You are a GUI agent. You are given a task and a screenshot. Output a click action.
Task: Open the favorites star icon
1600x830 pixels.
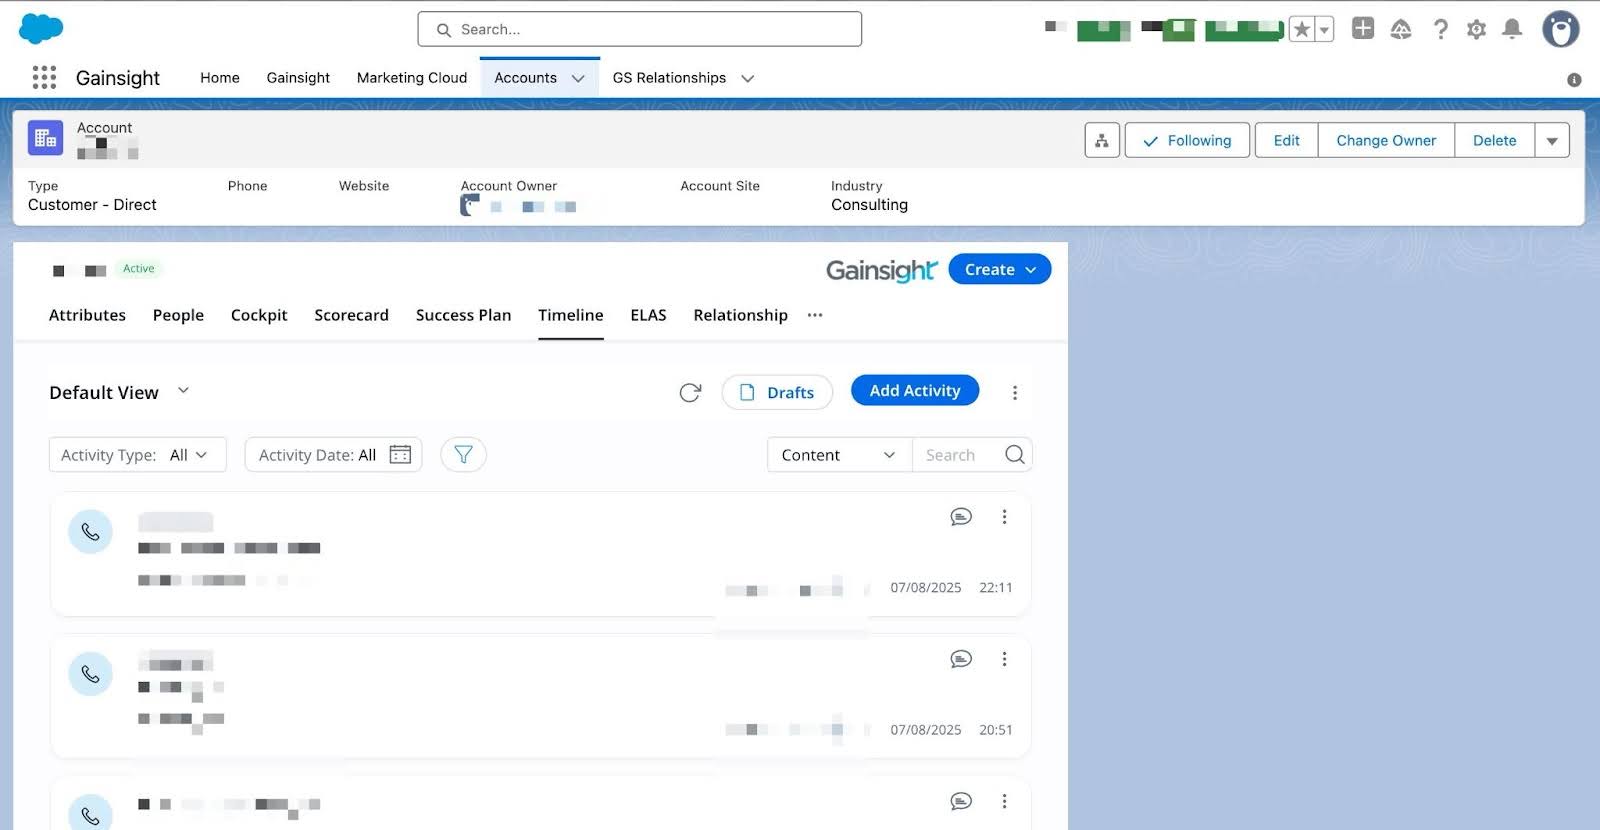pos(1301,30)
